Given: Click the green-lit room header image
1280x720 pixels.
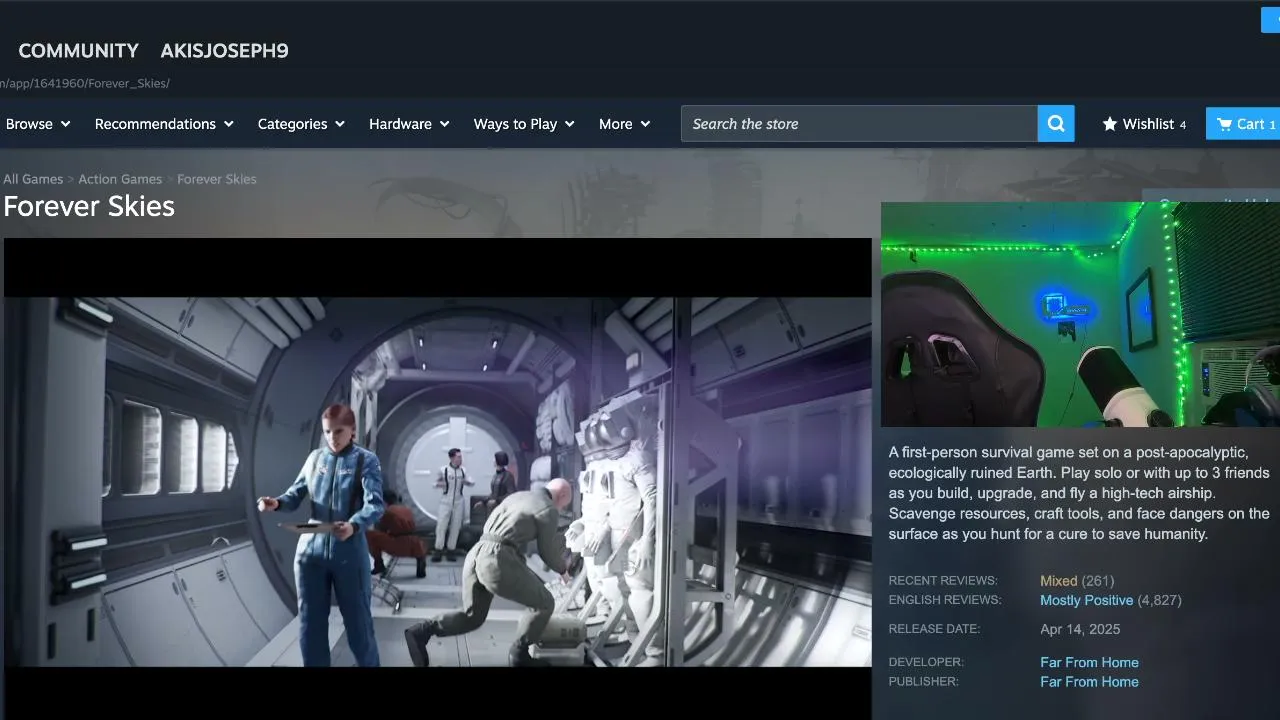Looking at the screenshot, I should 1080,315.
